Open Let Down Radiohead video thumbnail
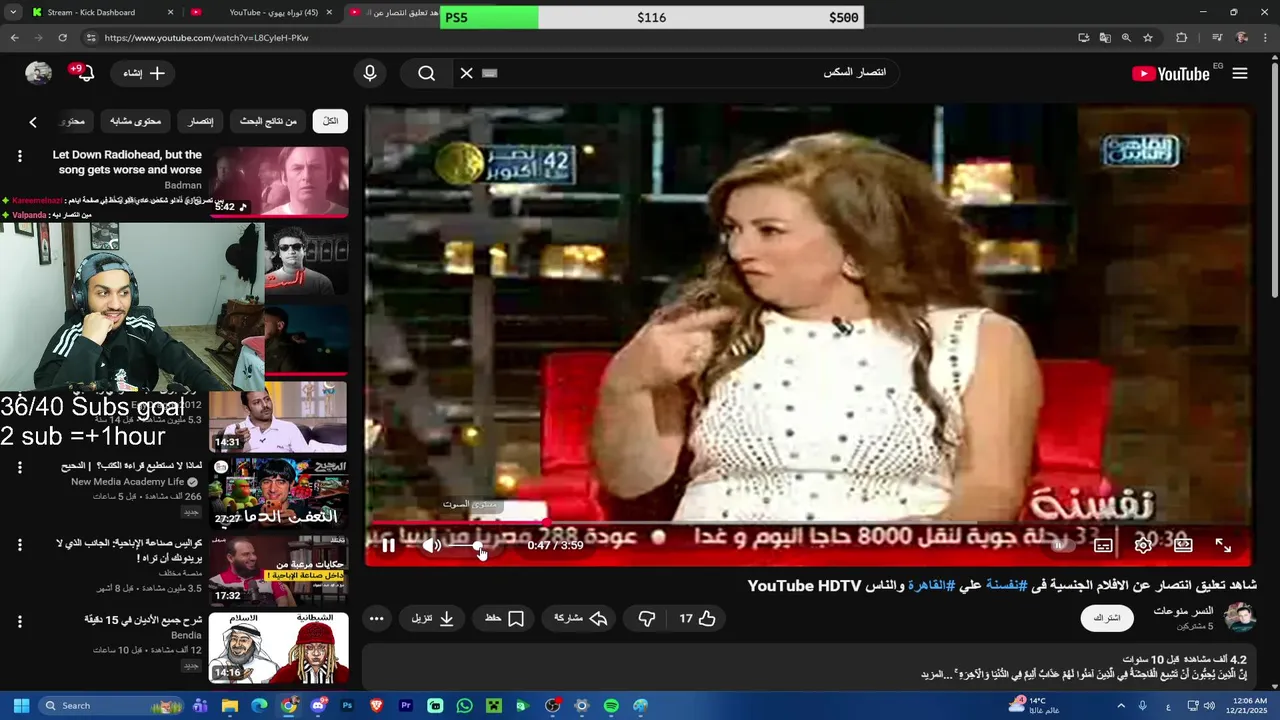 tap(279, 182)
